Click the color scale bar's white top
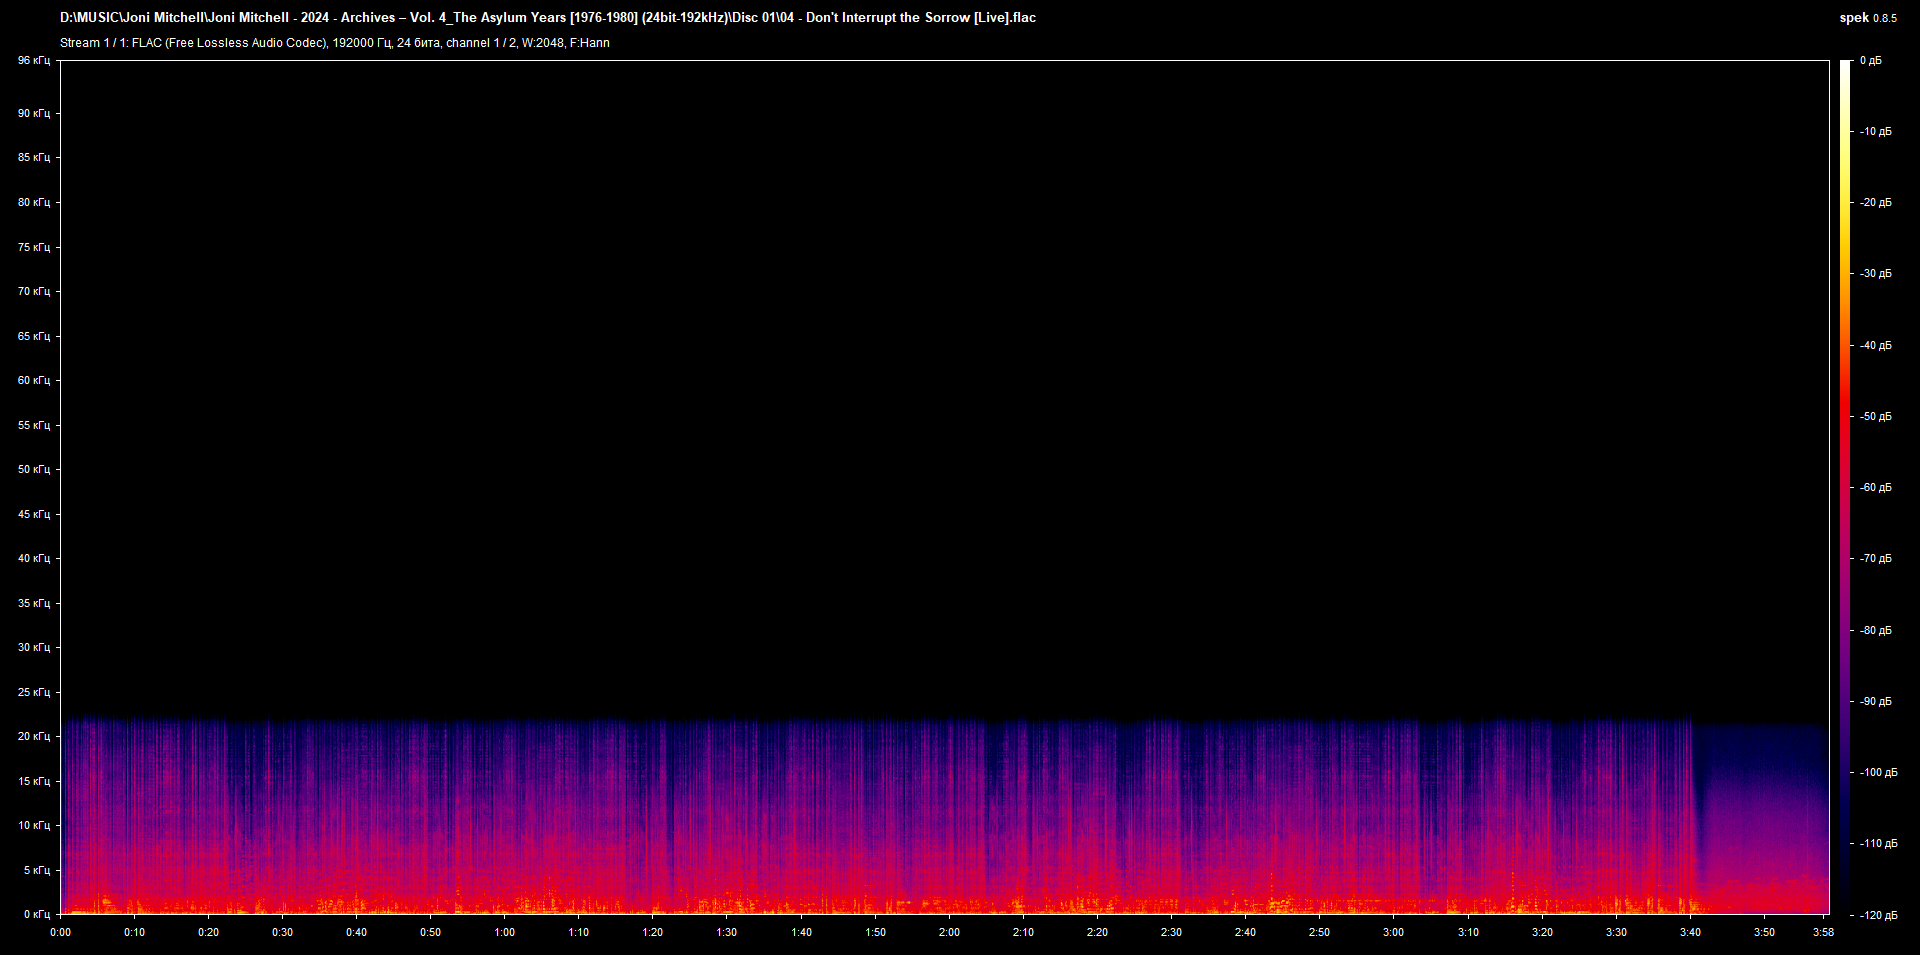The height and width of the screenshot is (955, 1920). coord(1845,66)
